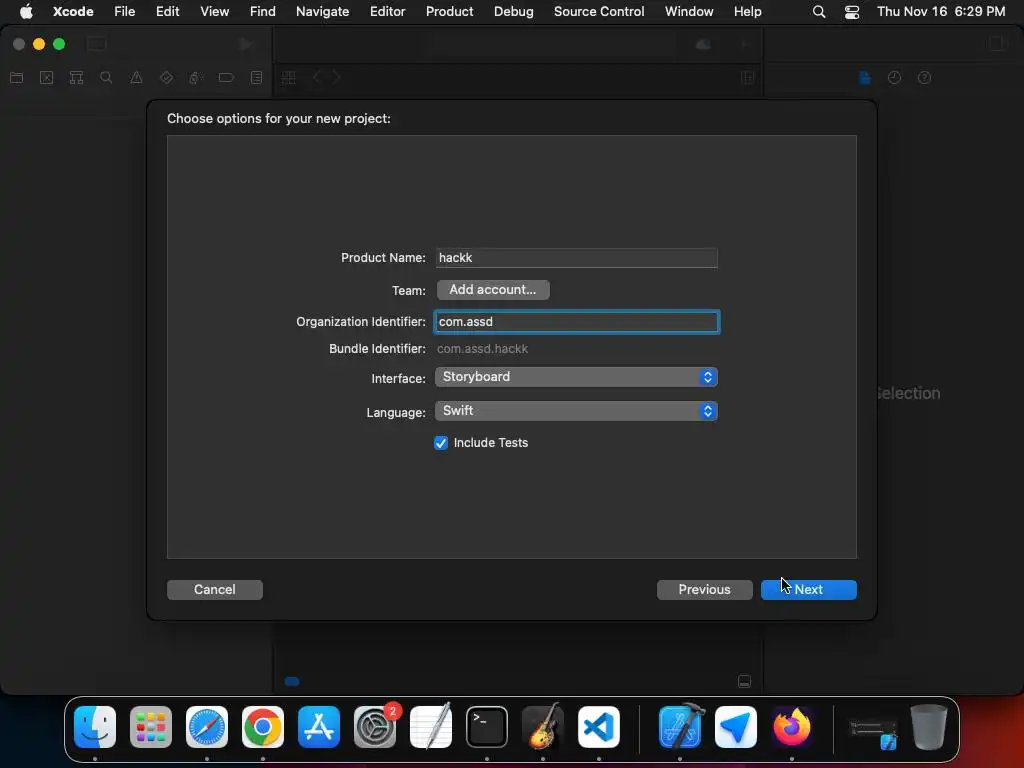Switch to Xcode icon in the Dock
Screen dimensions: 1024x768
click(680, 727)
